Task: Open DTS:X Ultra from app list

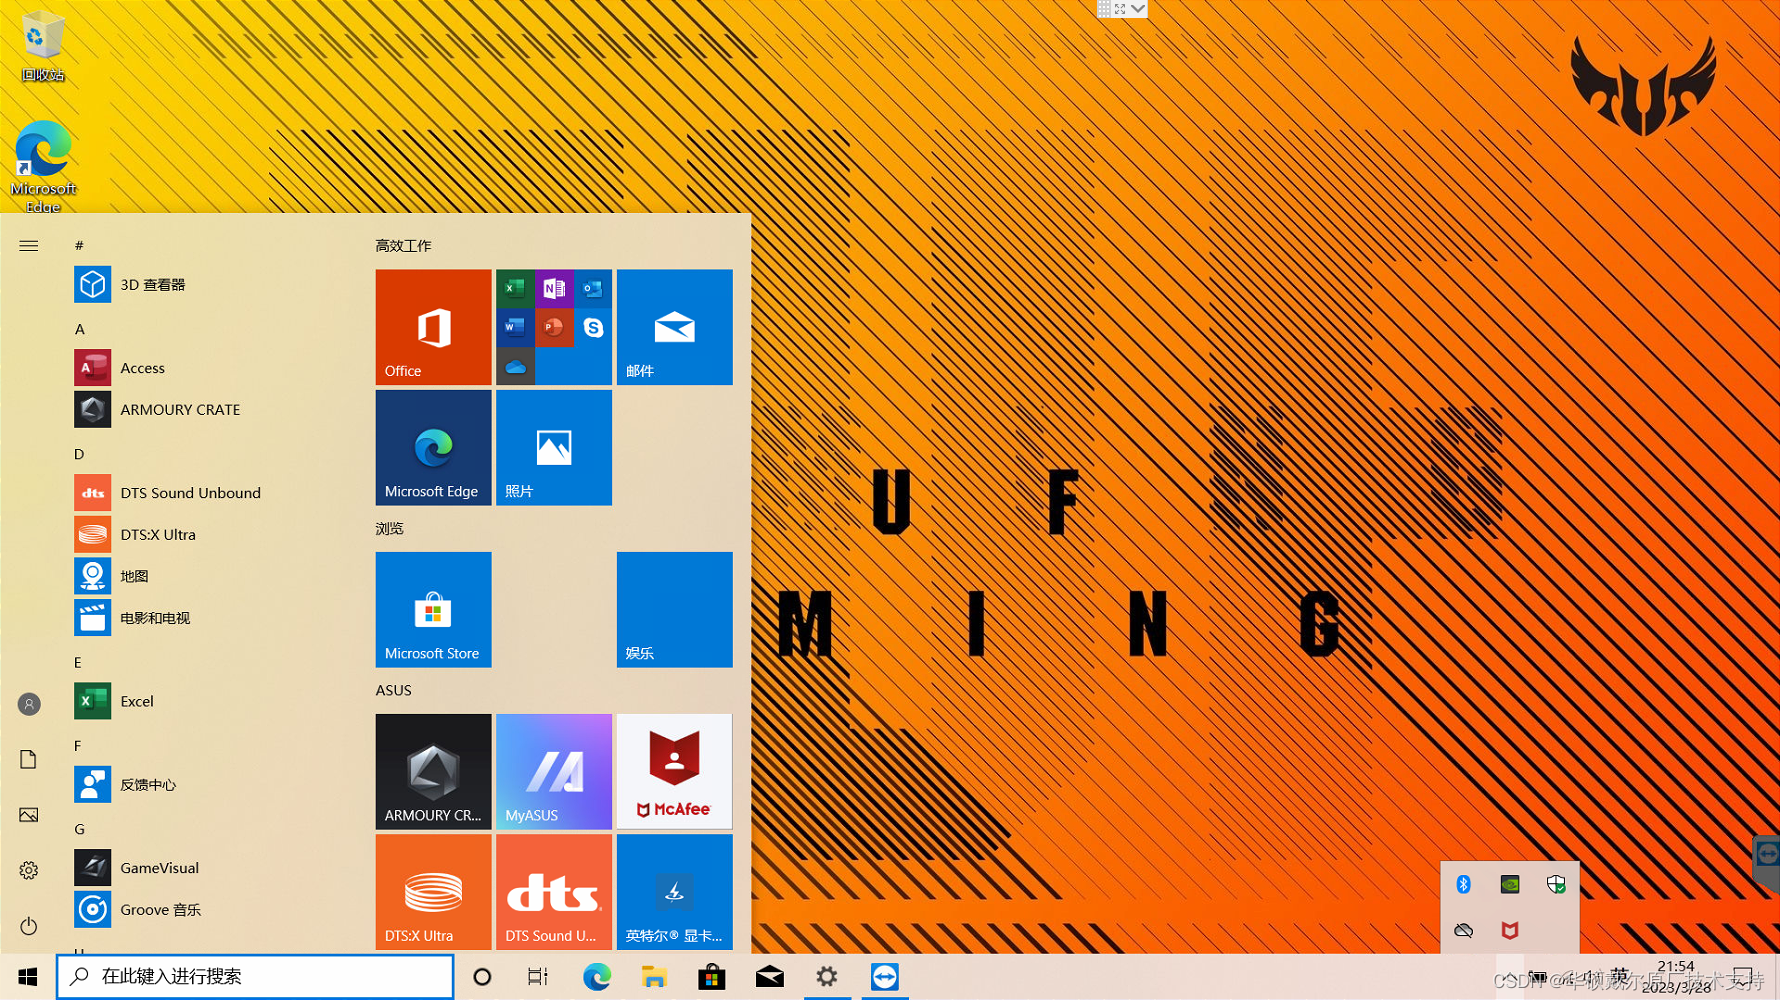Action: pyautogui.click(x=210, y=535)
